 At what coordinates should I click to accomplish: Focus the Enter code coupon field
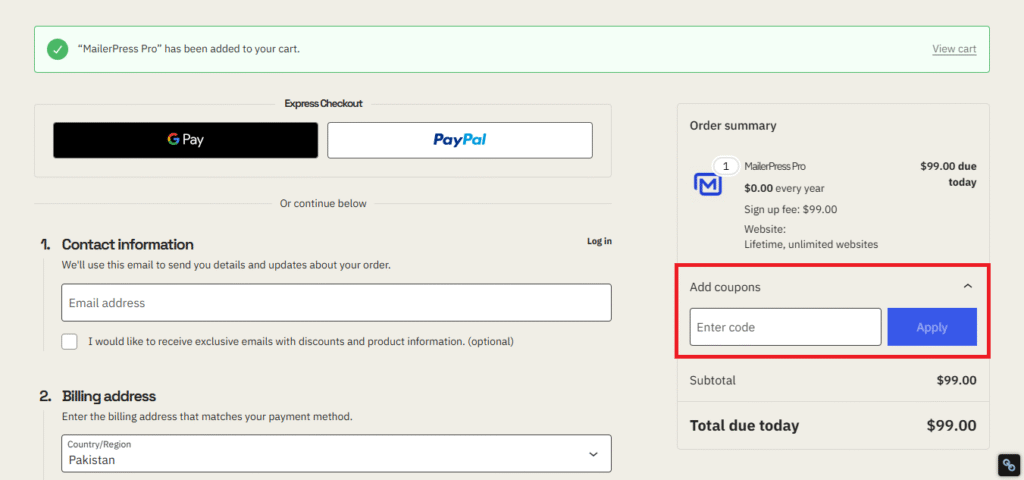(x=785, y=327)
